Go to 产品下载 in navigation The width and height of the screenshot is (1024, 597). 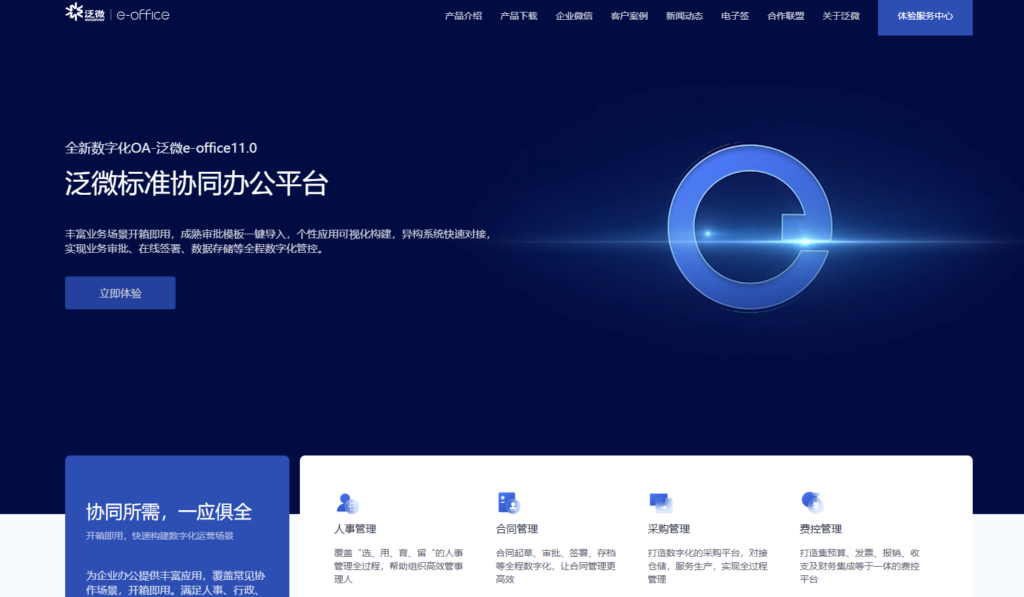point(518,16)
